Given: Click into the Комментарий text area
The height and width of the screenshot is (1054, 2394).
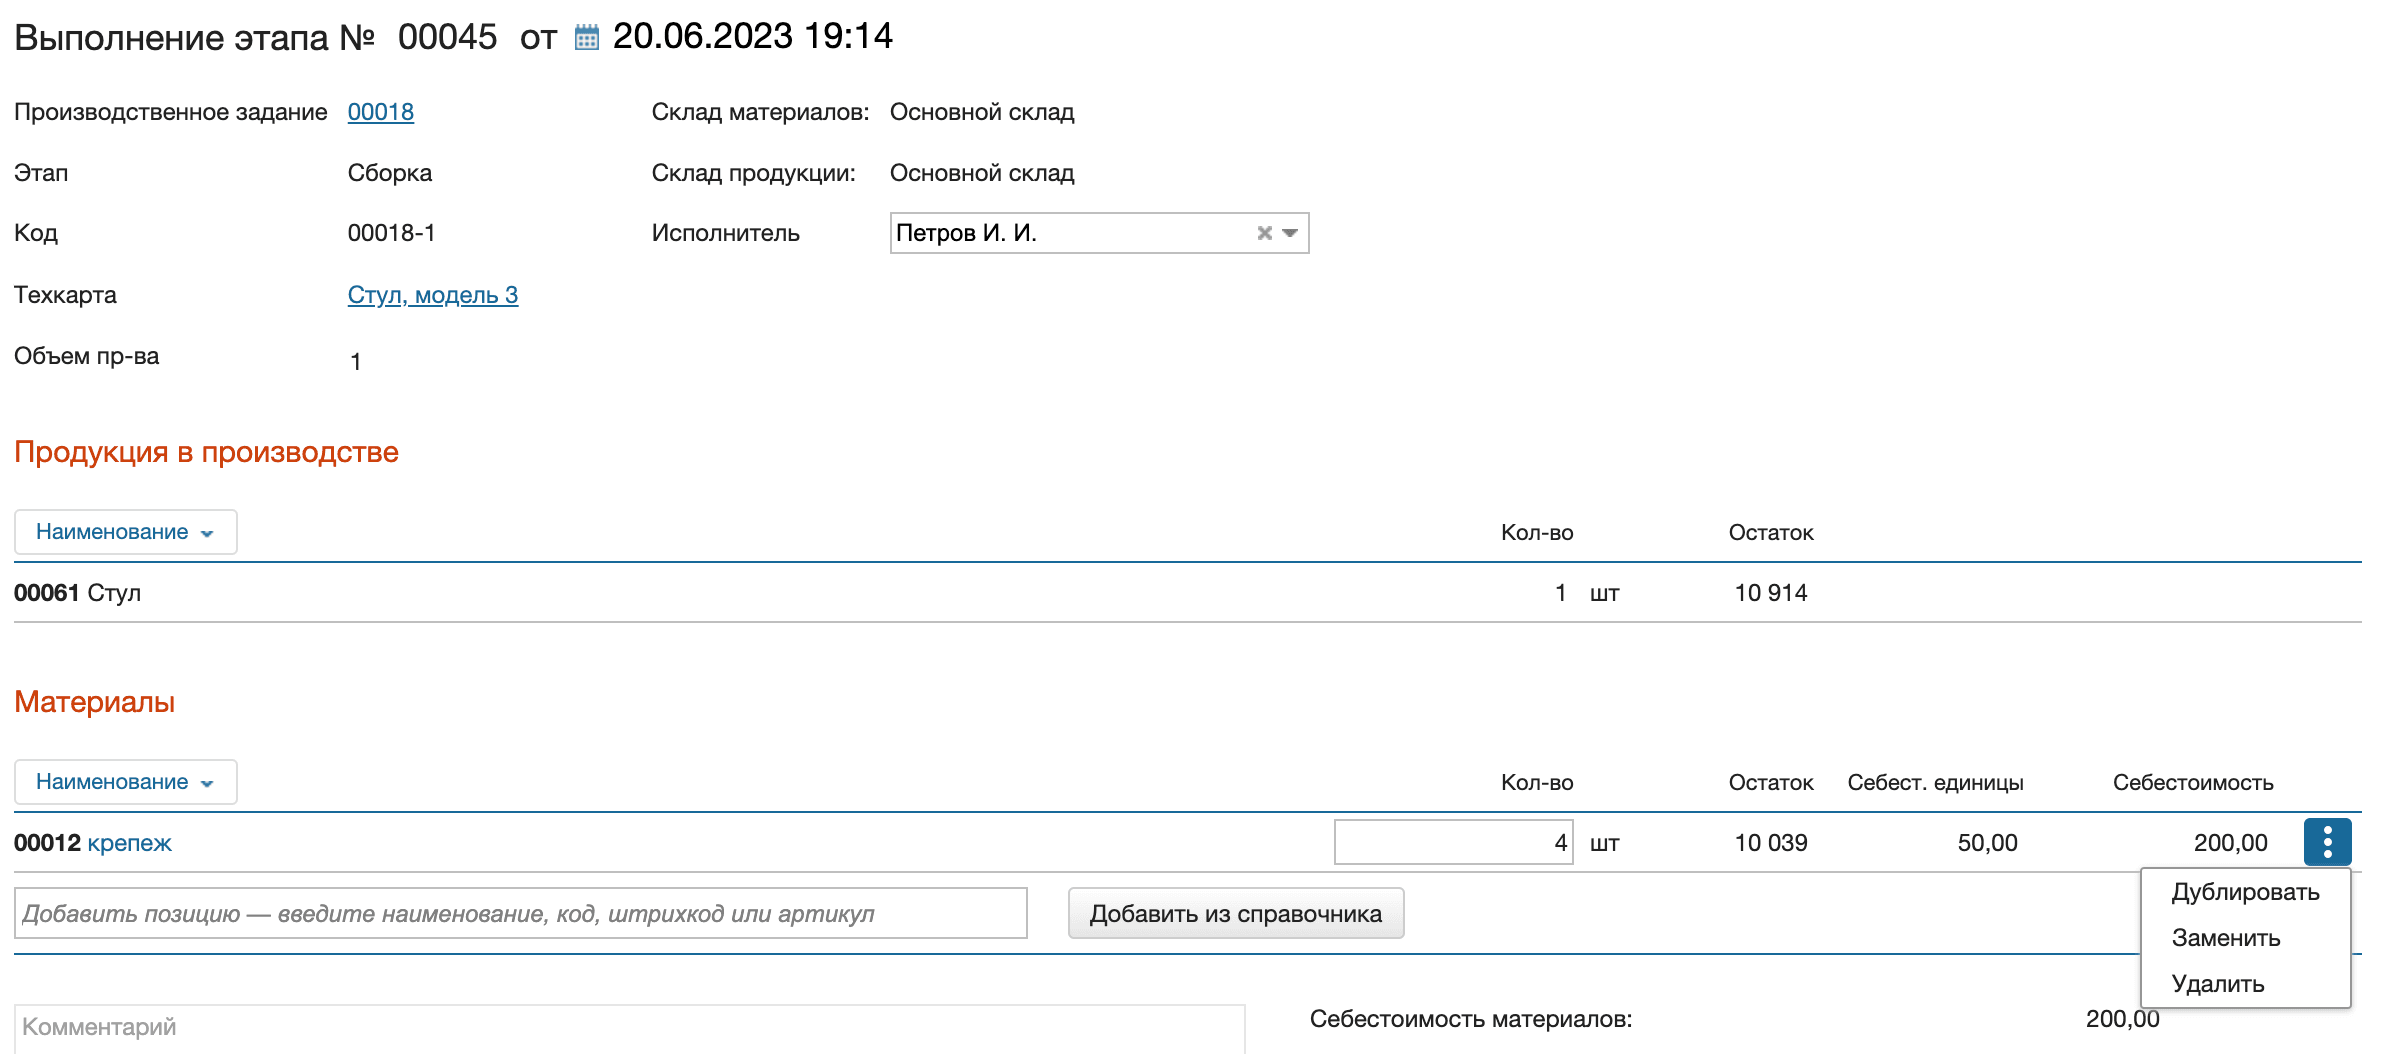Looking at the screenshot, I should tap(628, 1028).
